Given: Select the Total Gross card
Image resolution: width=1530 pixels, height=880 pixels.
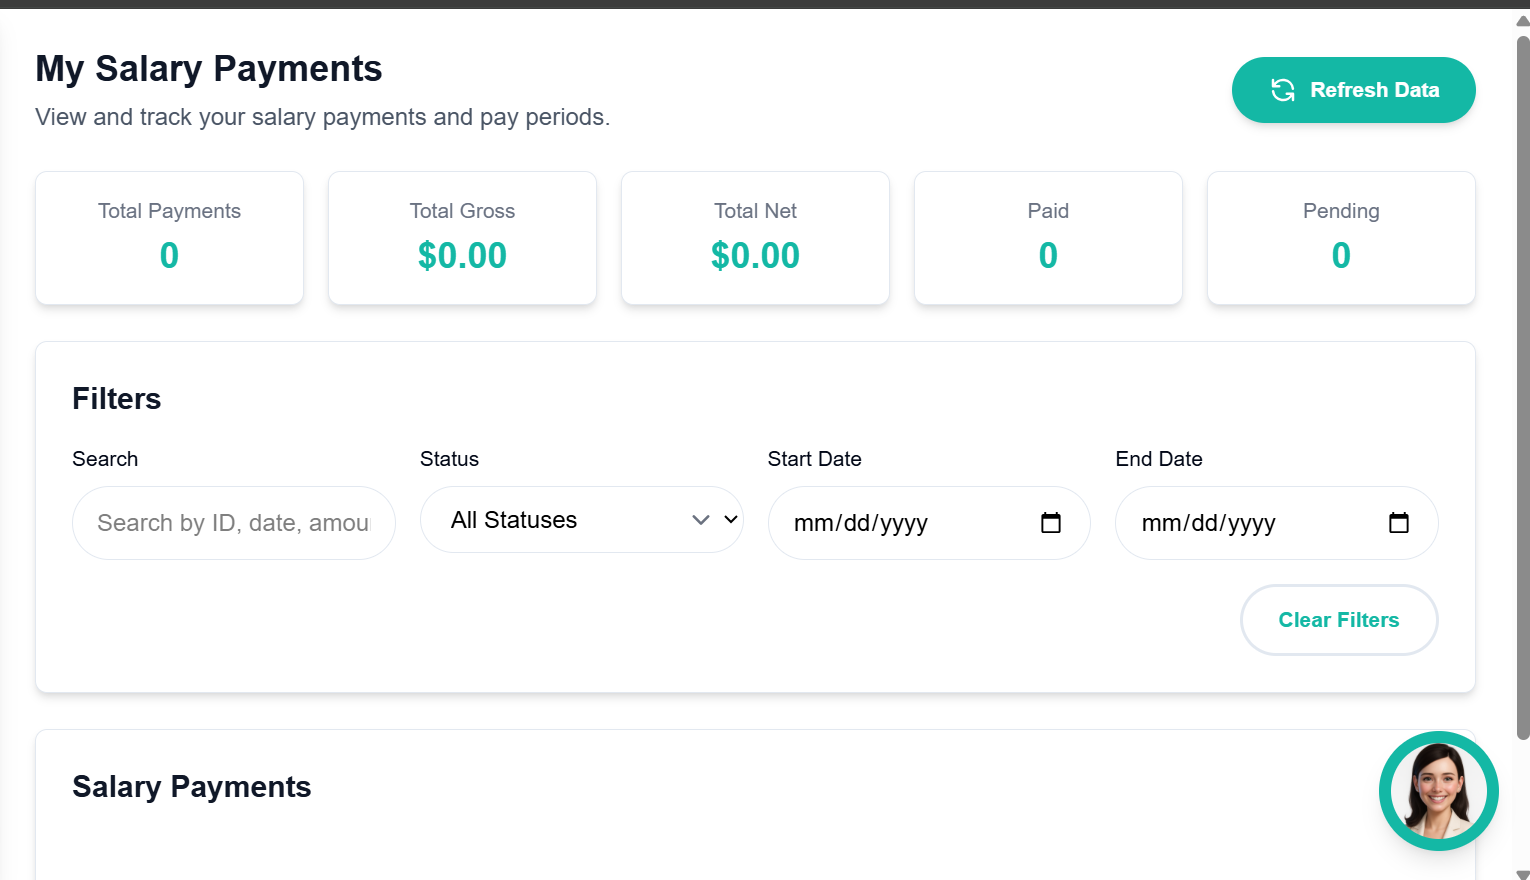Looking at the screenshot, I should 462,238.
